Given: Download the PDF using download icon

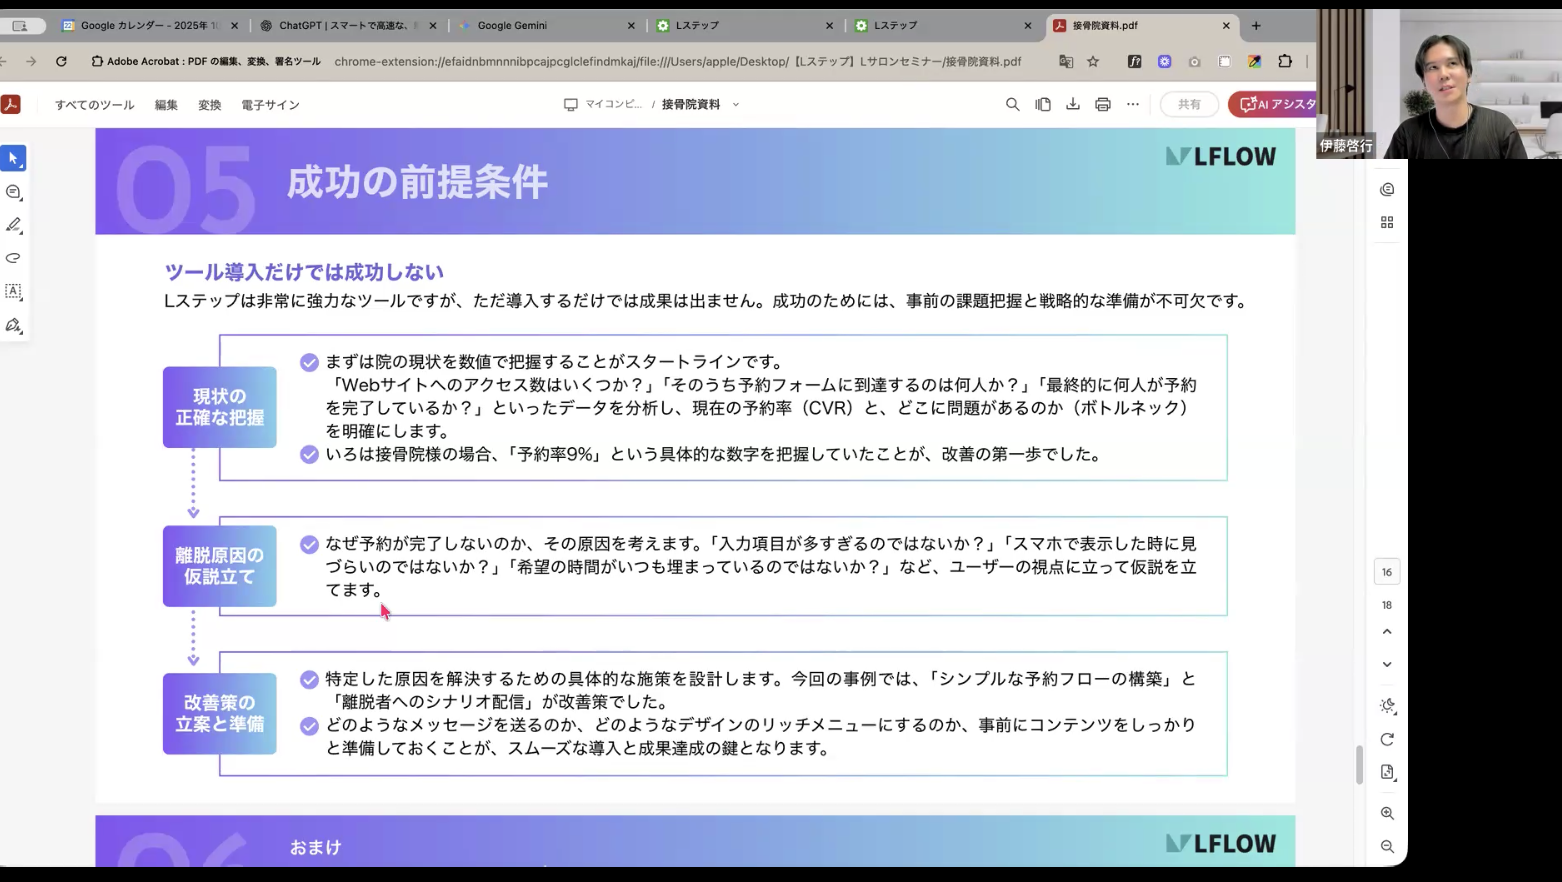Looking at the screenshot, I should coord(1072,104).
